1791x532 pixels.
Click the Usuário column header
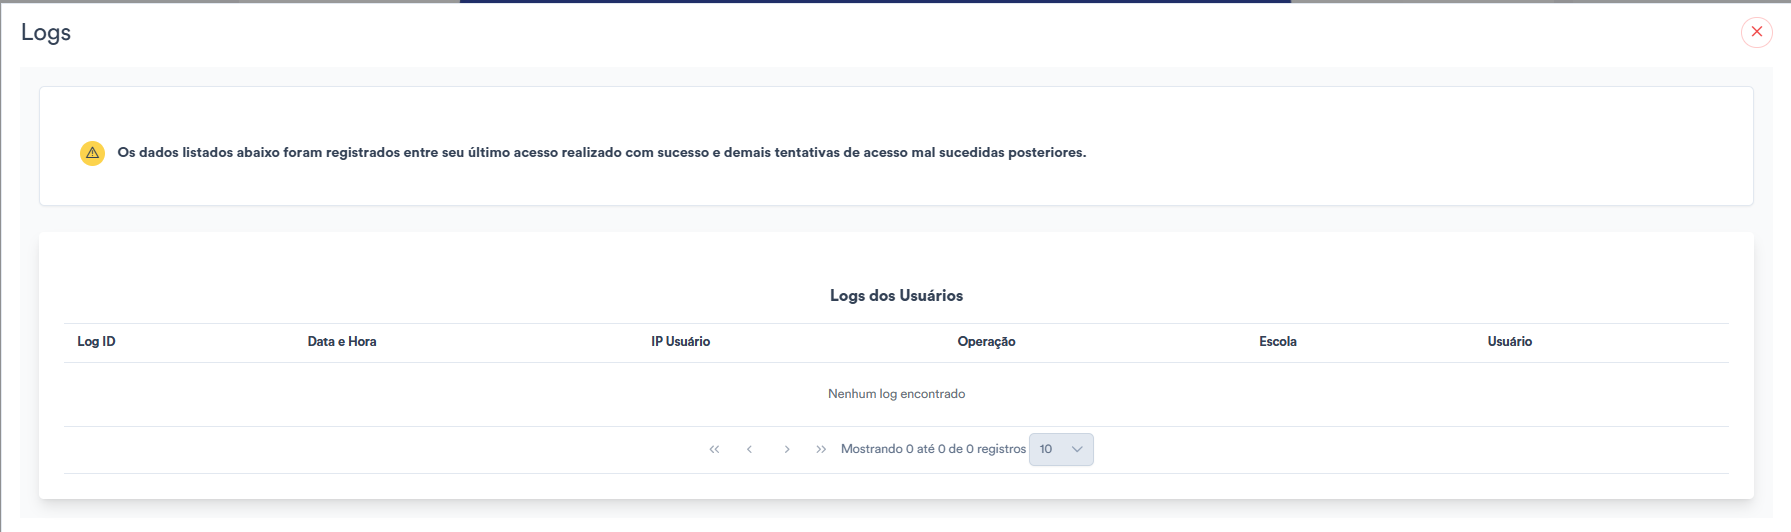coord(1509,342)
